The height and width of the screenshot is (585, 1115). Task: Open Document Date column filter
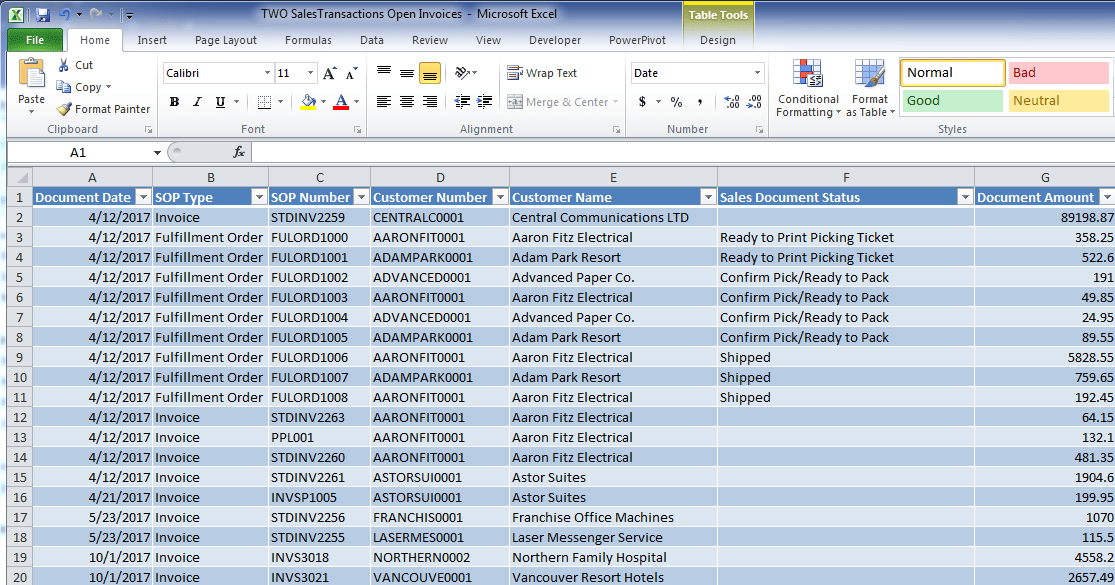tap(144, 197)
